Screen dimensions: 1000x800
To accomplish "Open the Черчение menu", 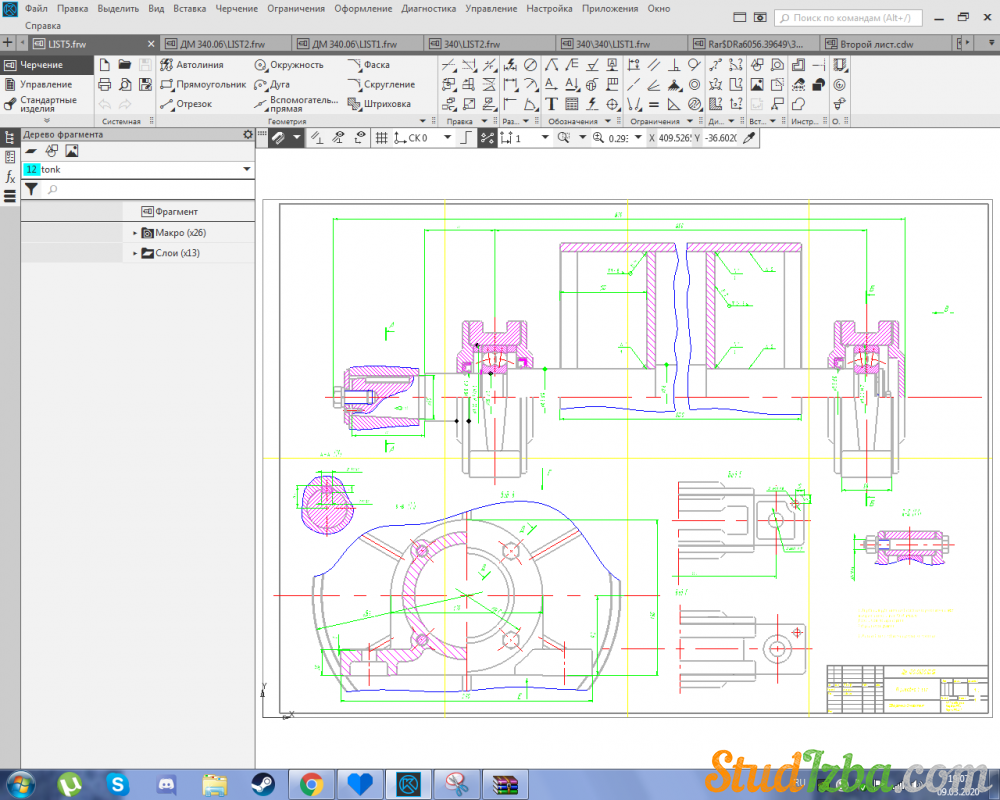I will [x=236, y=8].
